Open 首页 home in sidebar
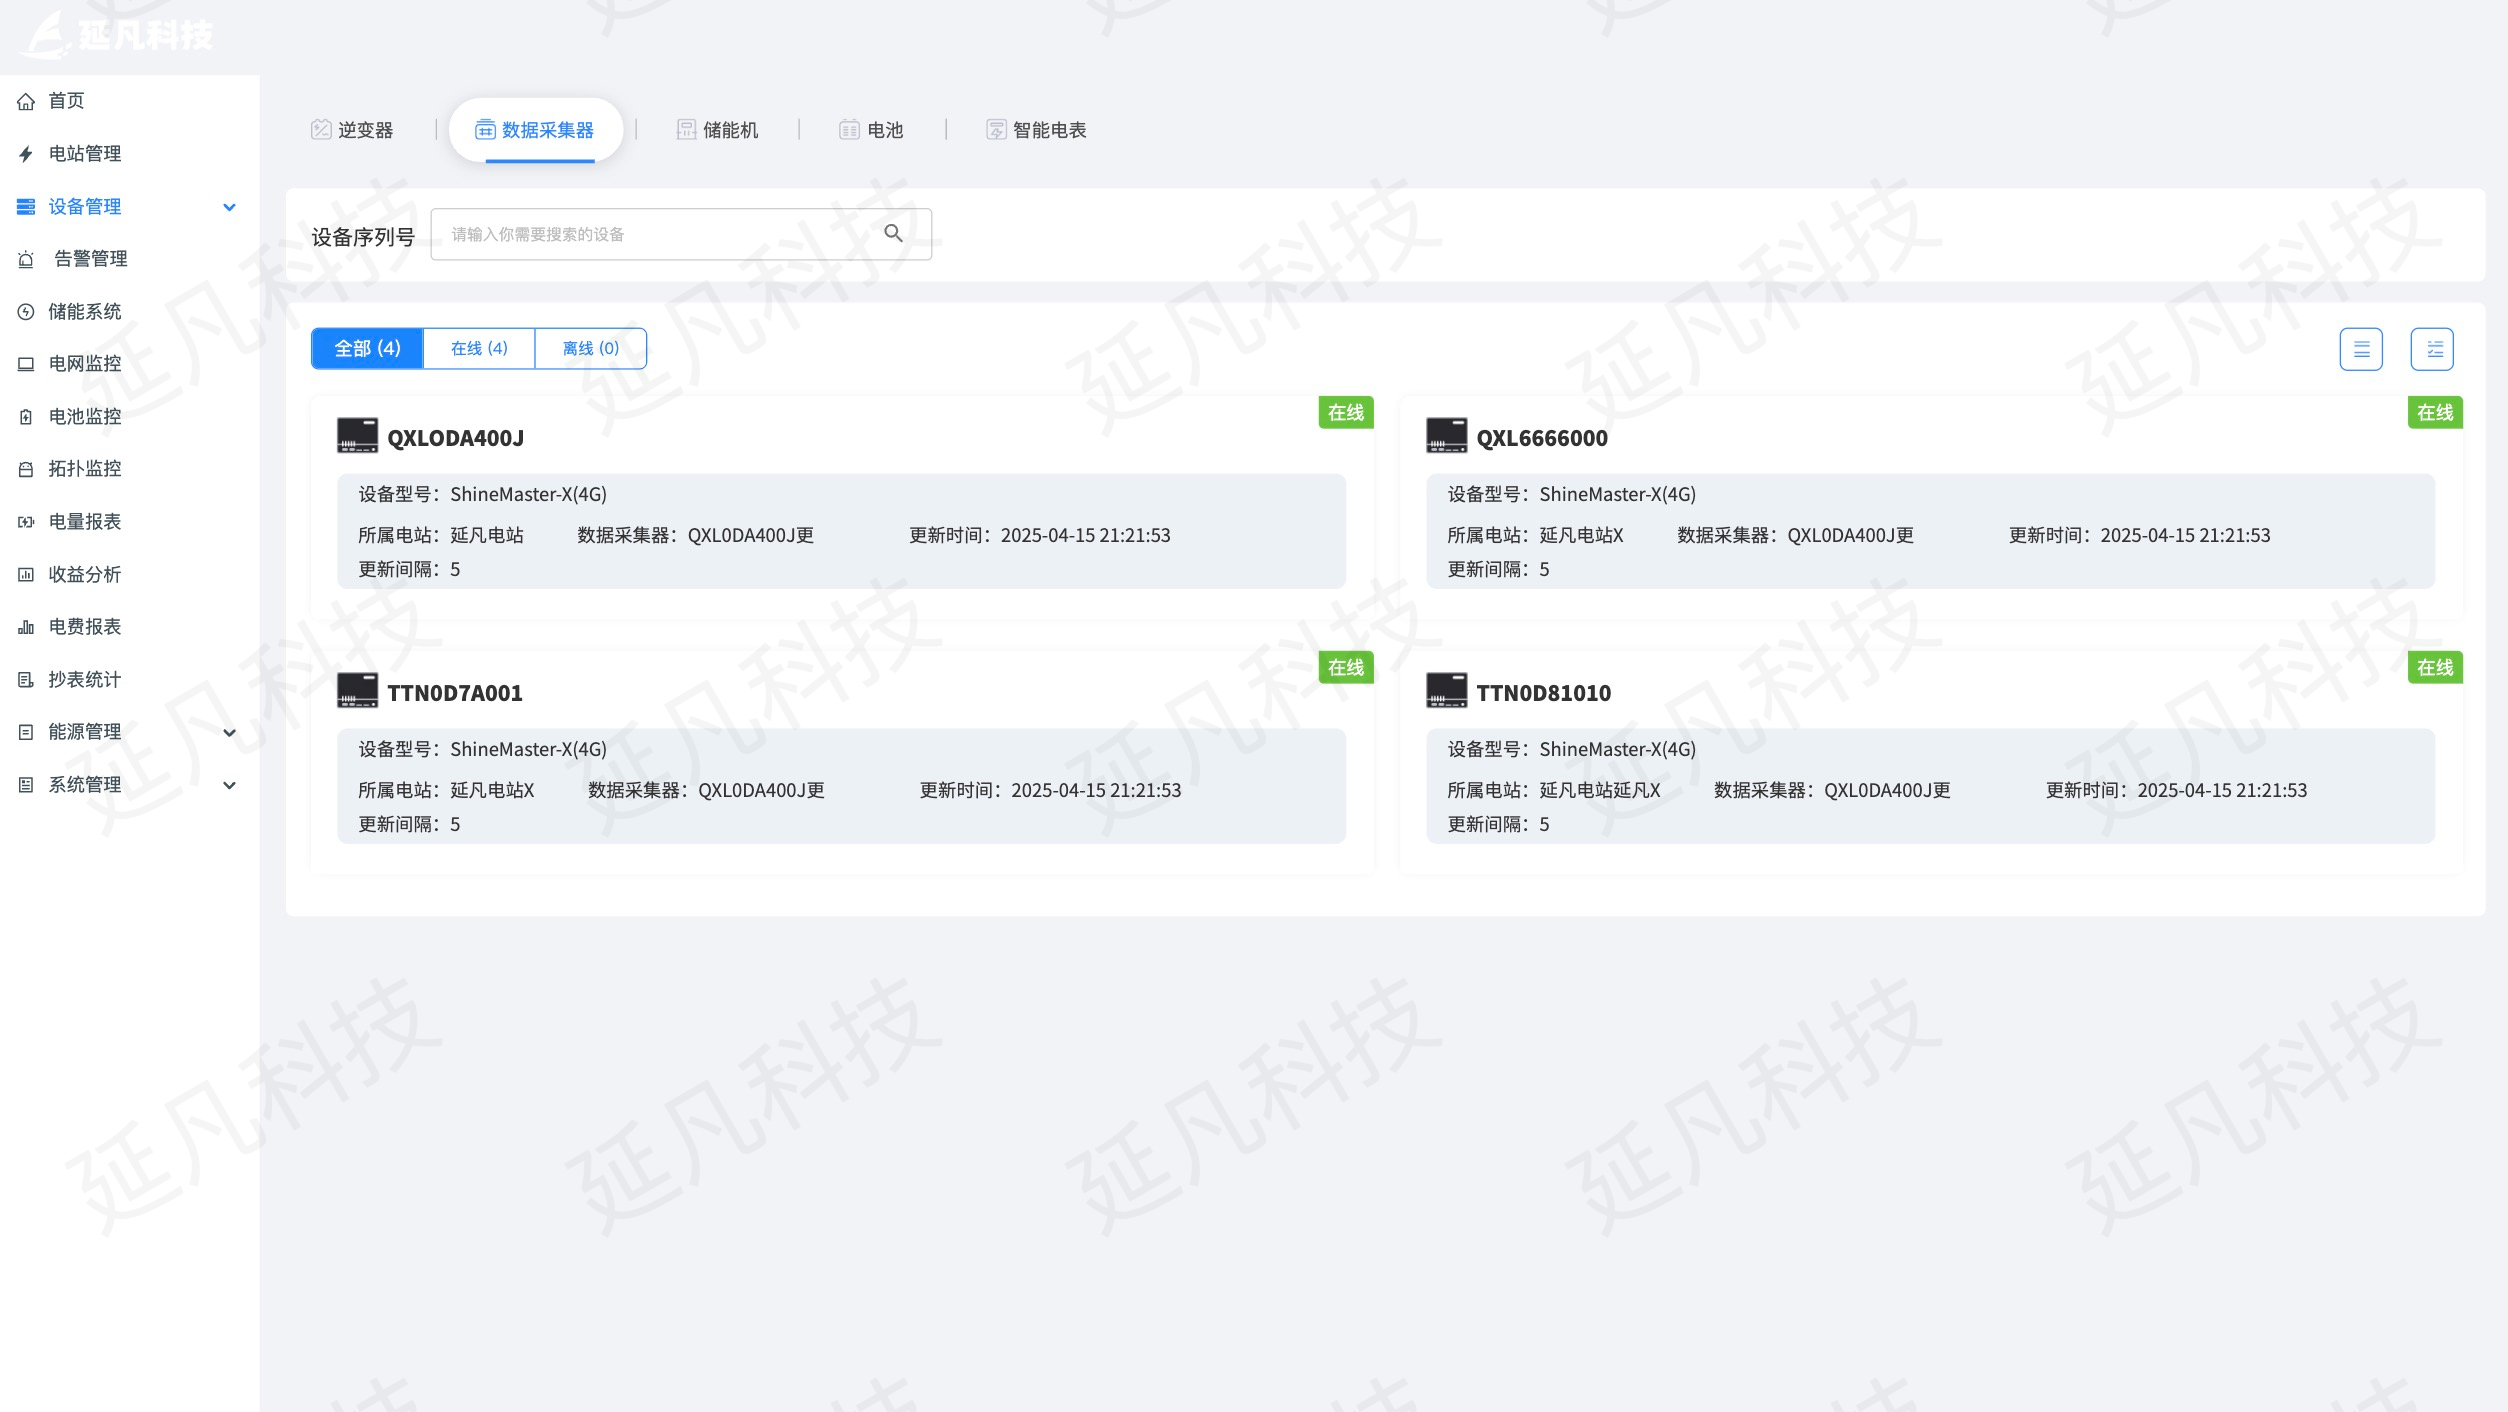Viewport: 2508px width, 1412px height. tap(66, 101)
